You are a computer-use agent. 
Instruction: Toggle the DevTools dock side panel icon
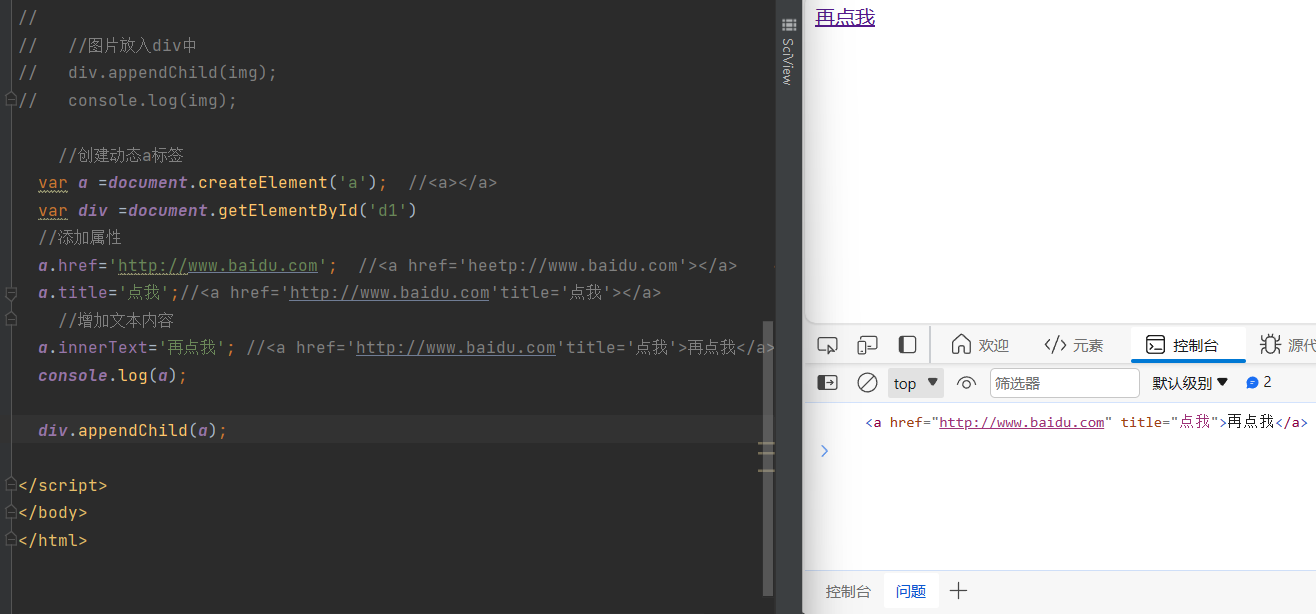[x=907, y=345]
